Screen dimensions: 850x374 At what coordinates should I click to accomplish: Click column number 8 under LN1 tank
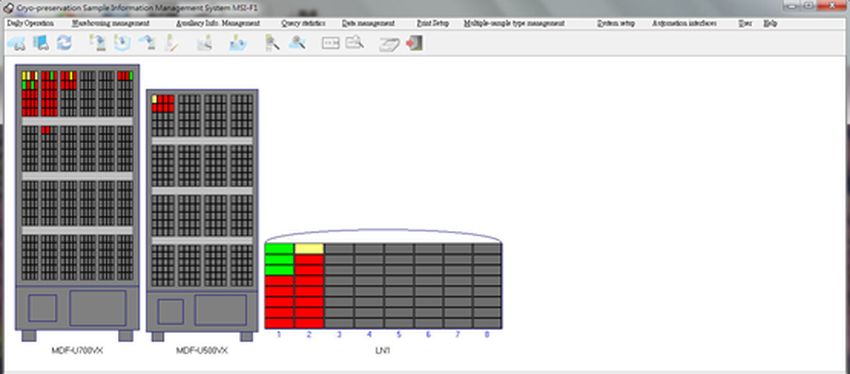click(x=487, y=335)
